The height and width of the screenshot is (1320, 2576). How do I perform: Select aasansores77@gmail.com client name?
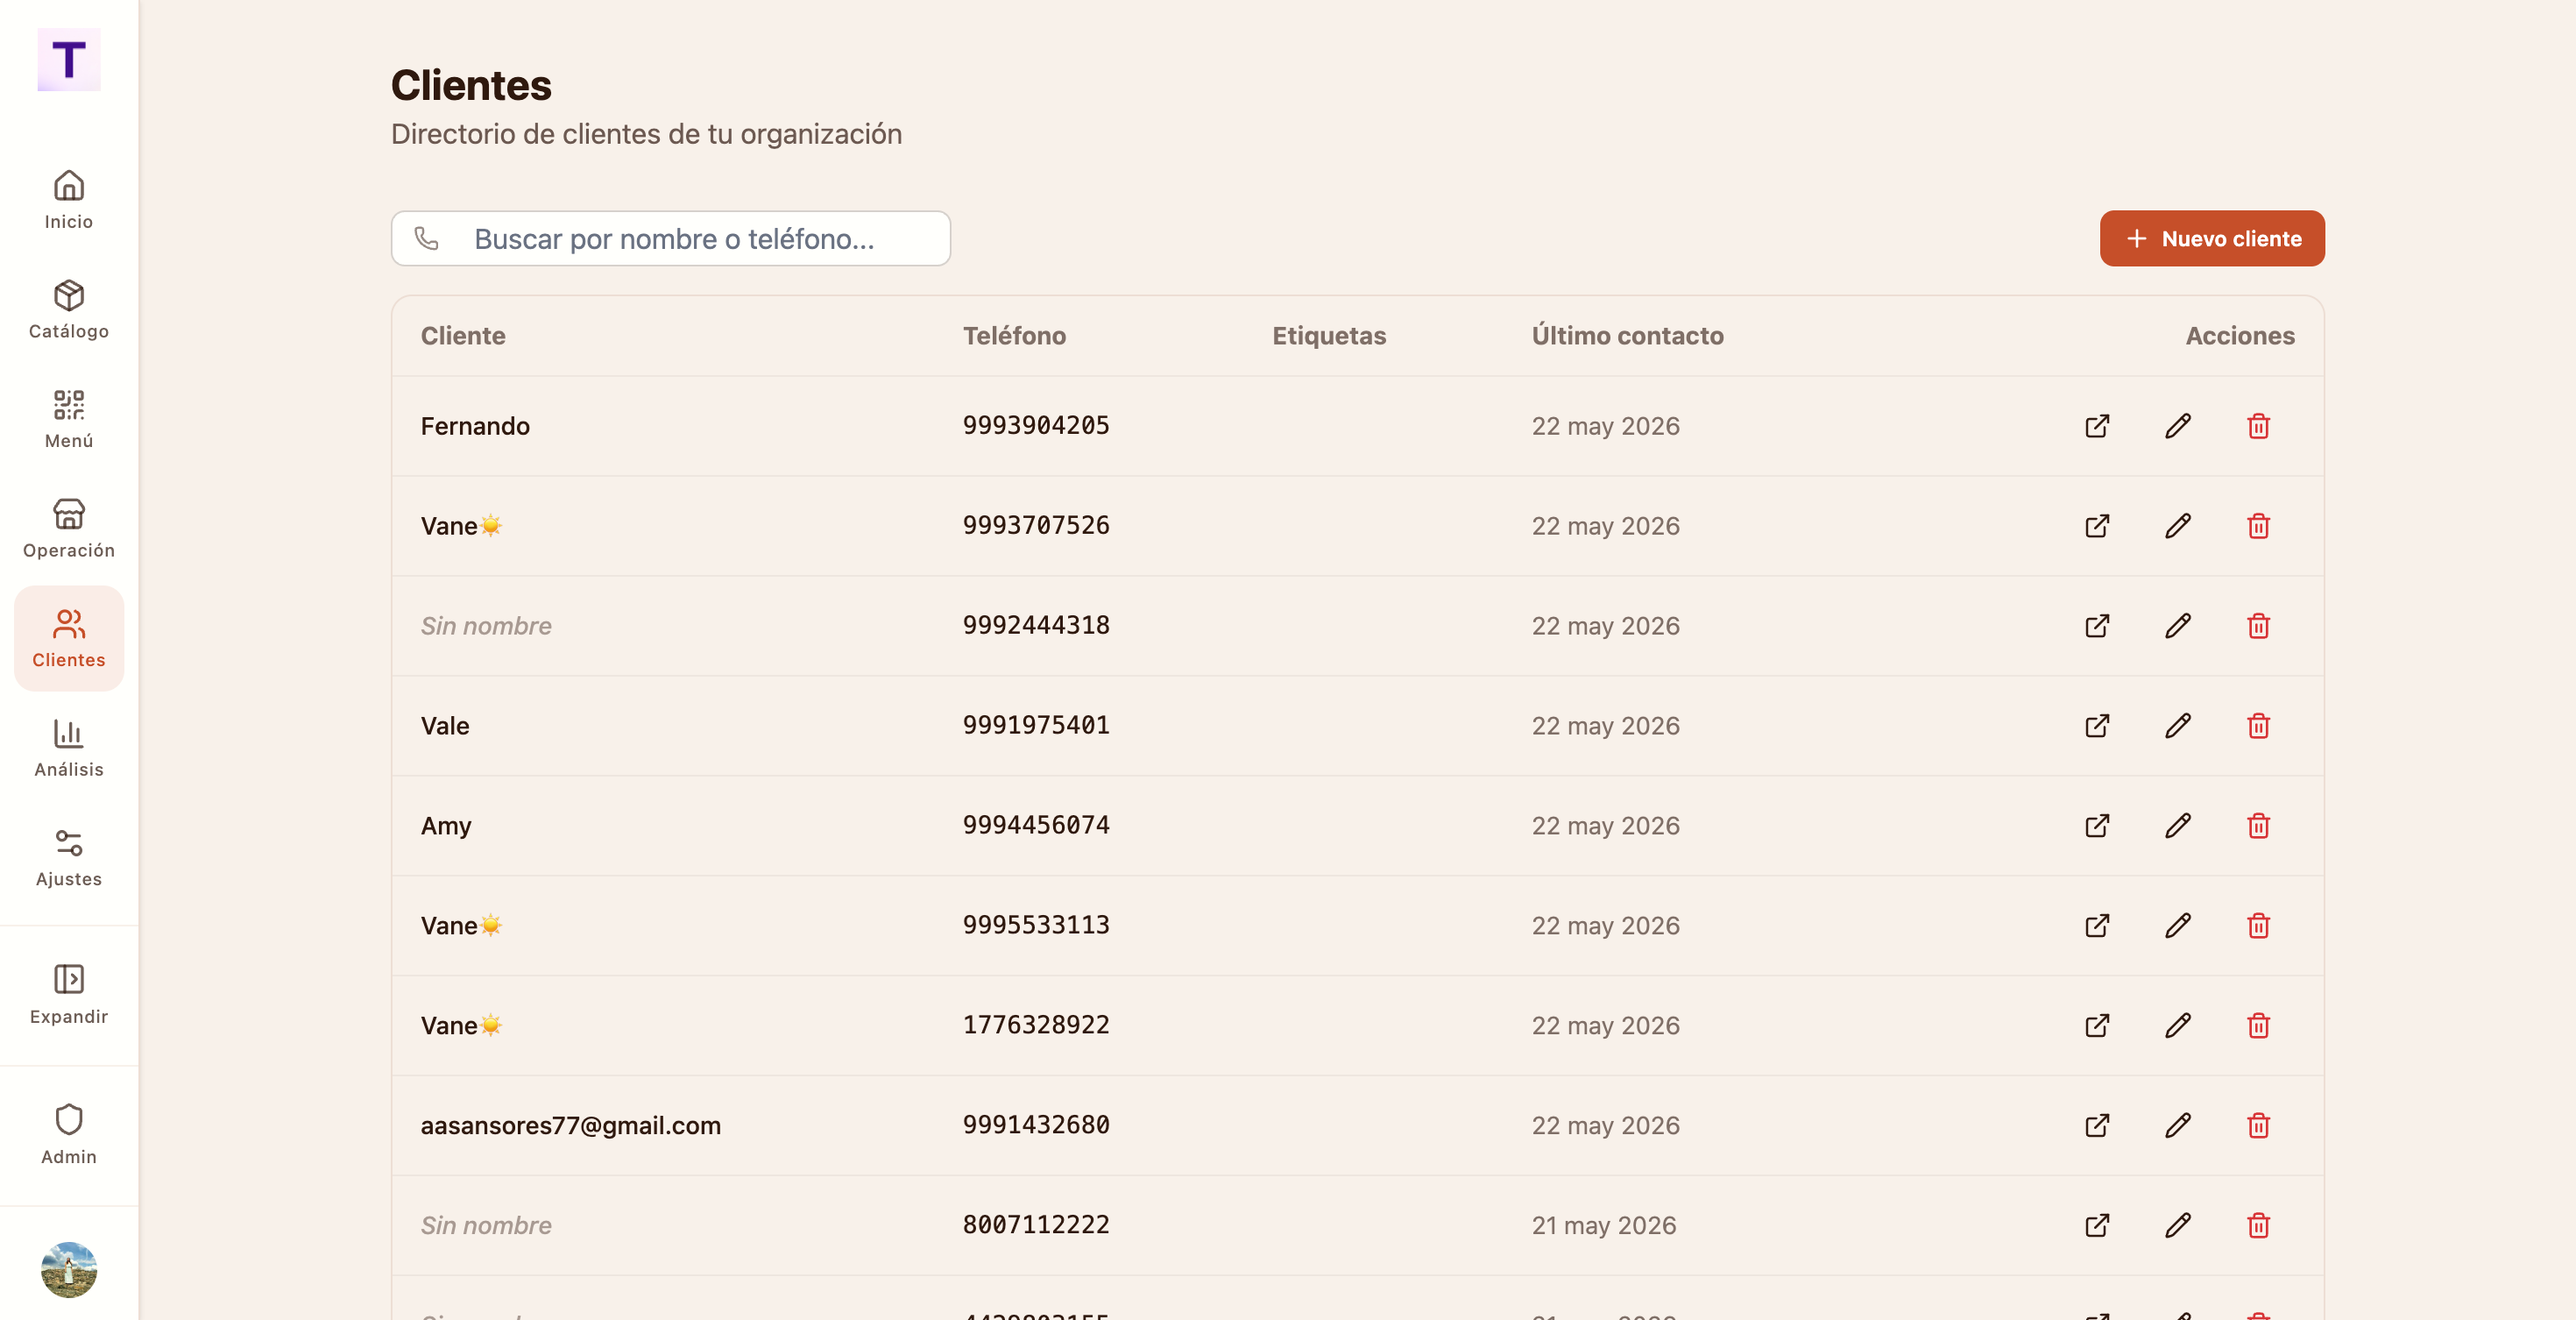click(571, 1126)
